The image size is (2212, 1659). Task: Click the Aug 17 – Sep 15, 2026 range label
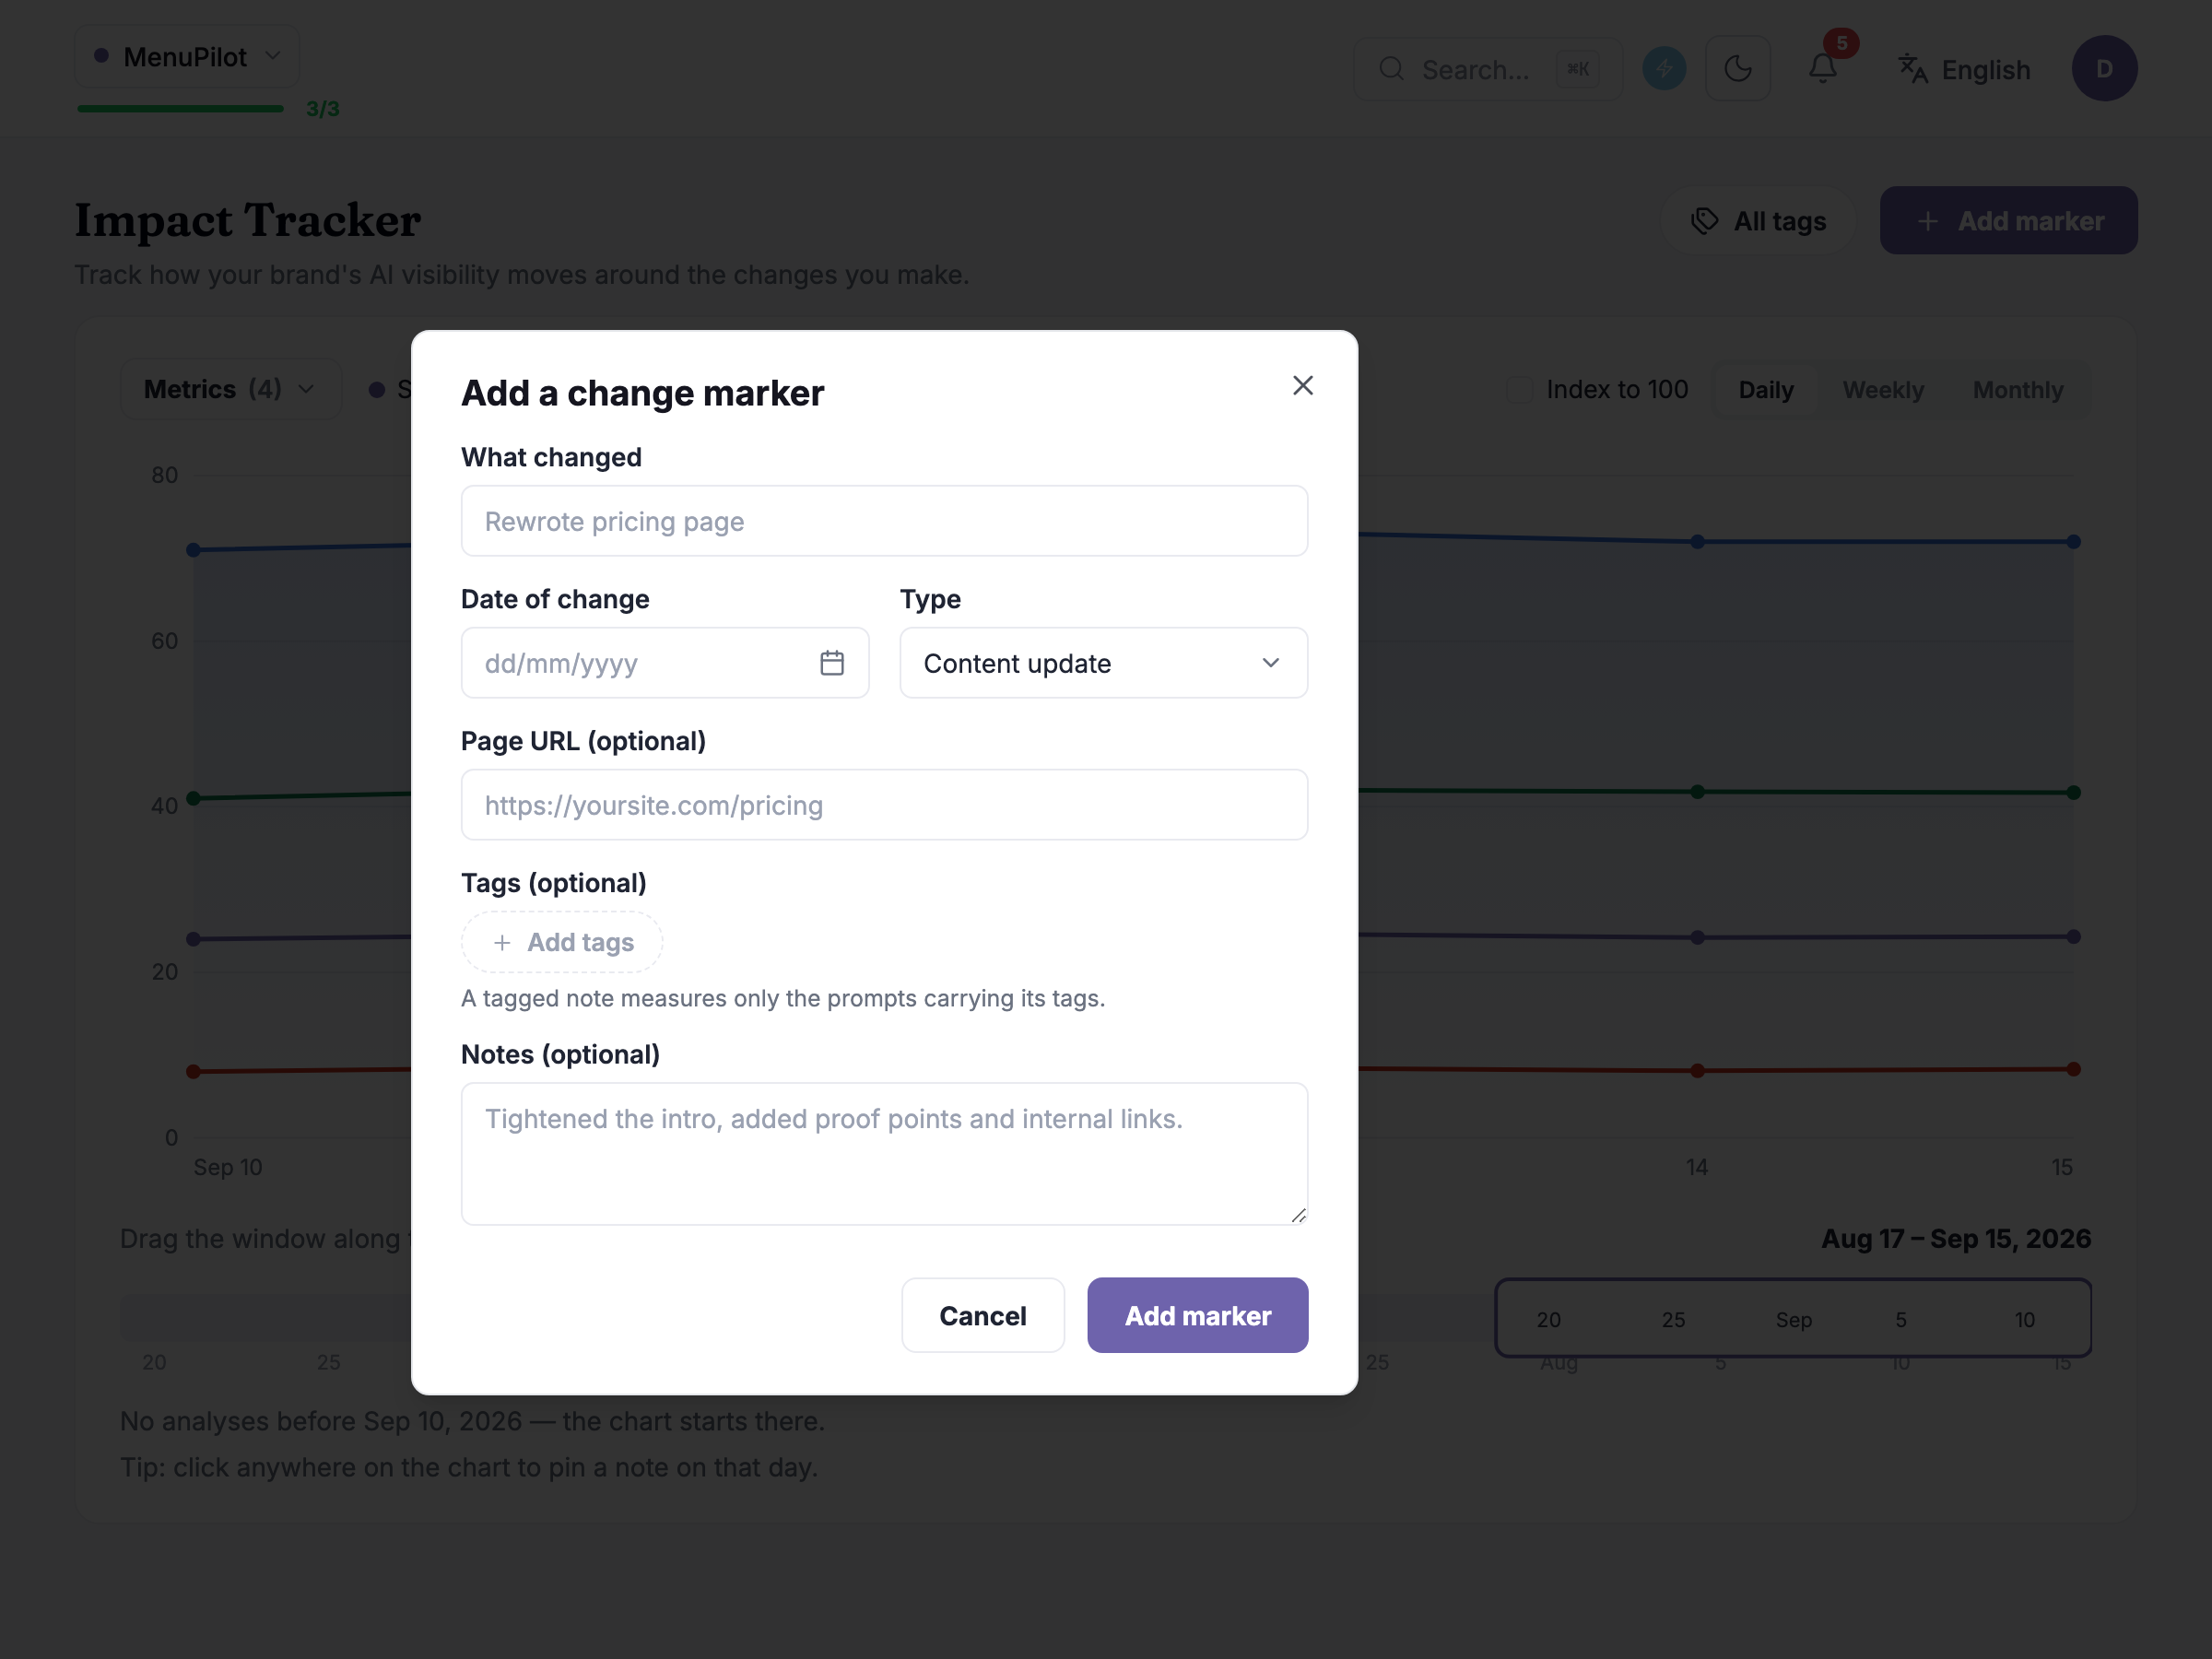(1955, 1238)
